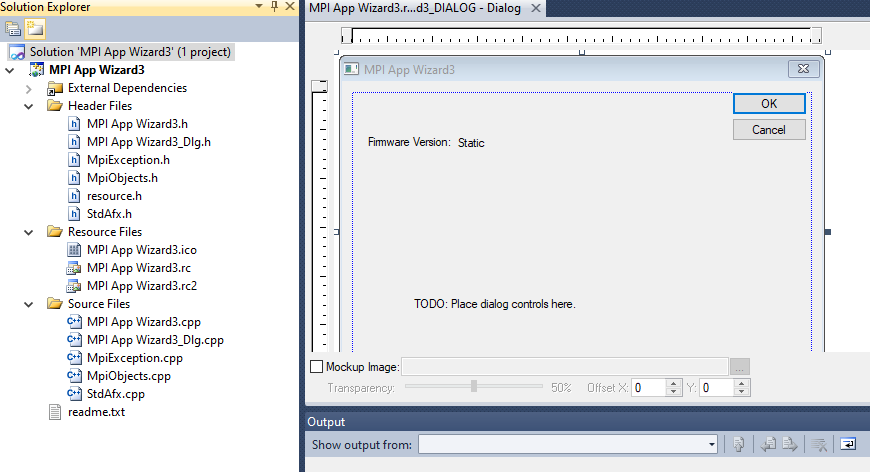This screenshot has width=870, height=472.
Task: Click the resource.h file icon
Action: [74, 196]
